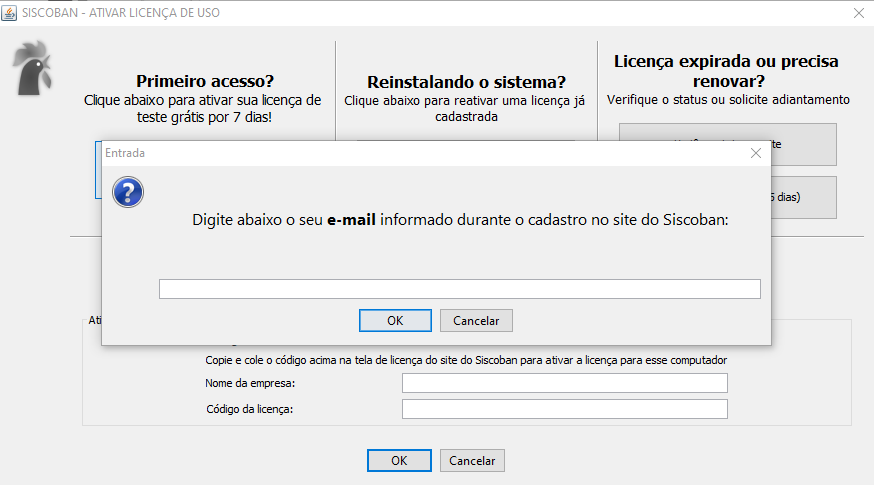The width and height of the screenshot is (874, 485).
Task: Click the "Licença expirada ou precisa renovar?" heading
Action: (x=726, y=71)
